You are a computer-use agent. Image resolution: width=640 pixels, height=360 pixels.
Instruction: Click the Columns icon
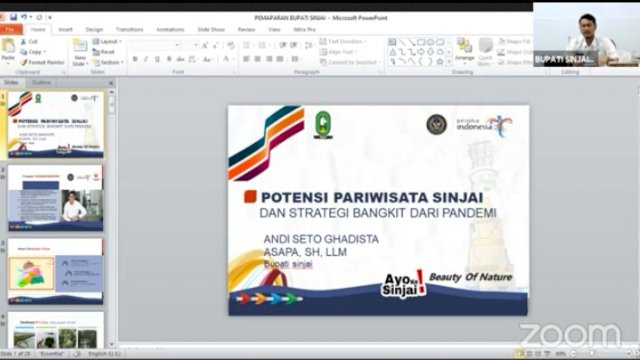click(x=296, y=59)
